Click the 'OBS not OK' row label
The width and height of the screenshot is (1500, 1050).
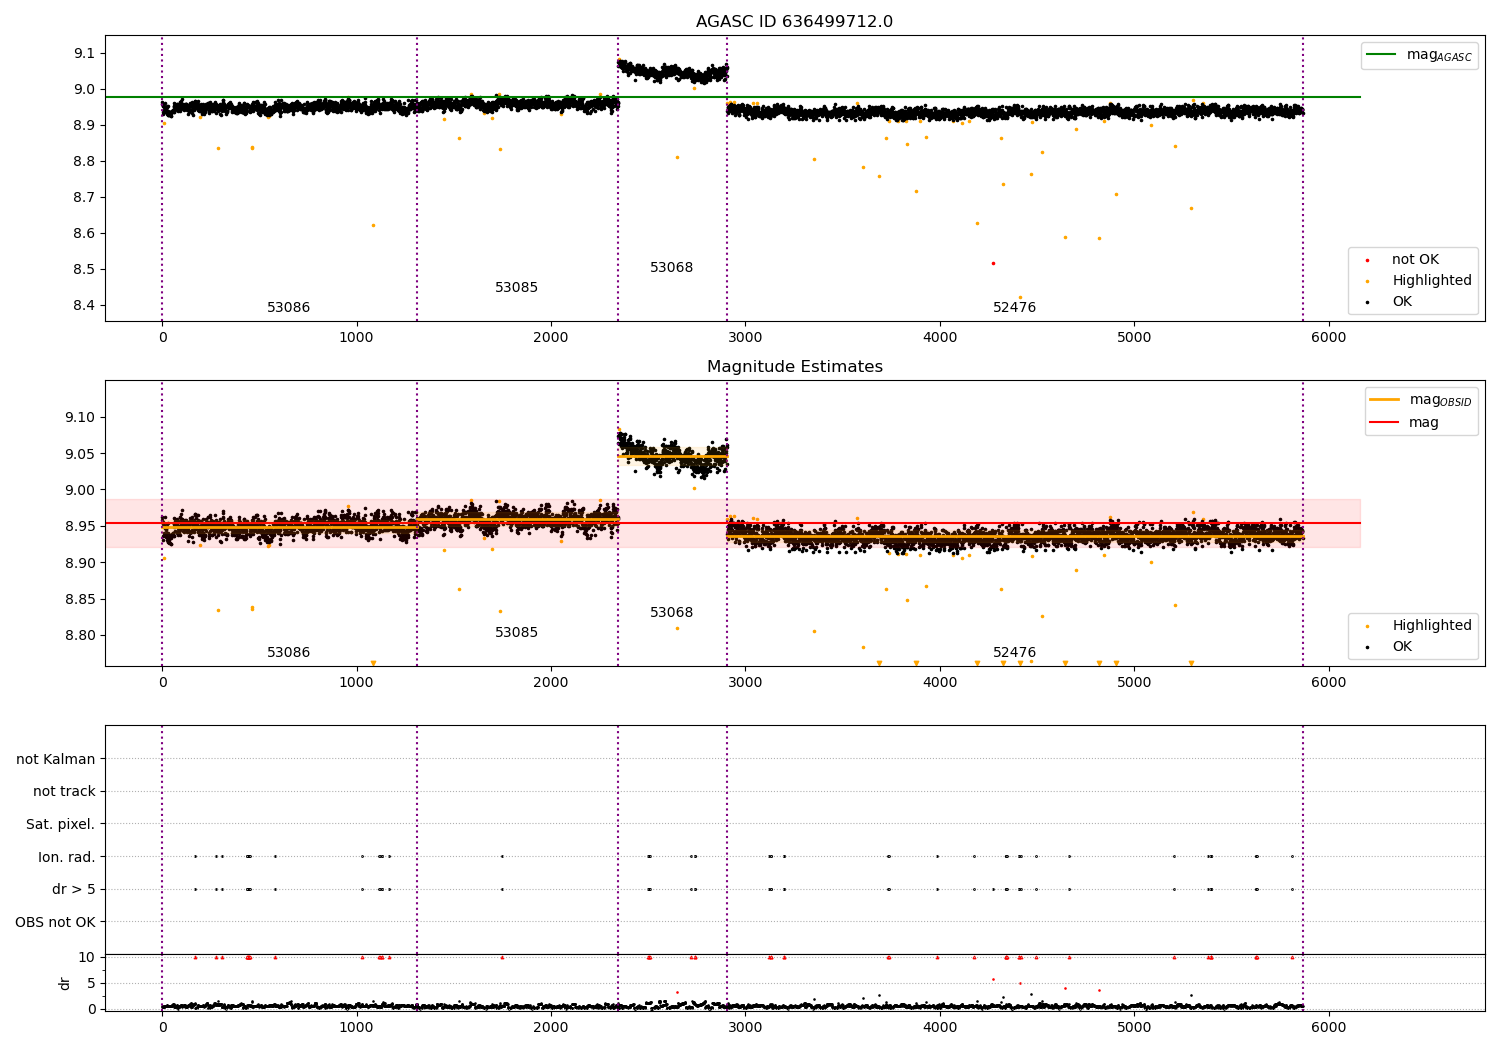55,923
